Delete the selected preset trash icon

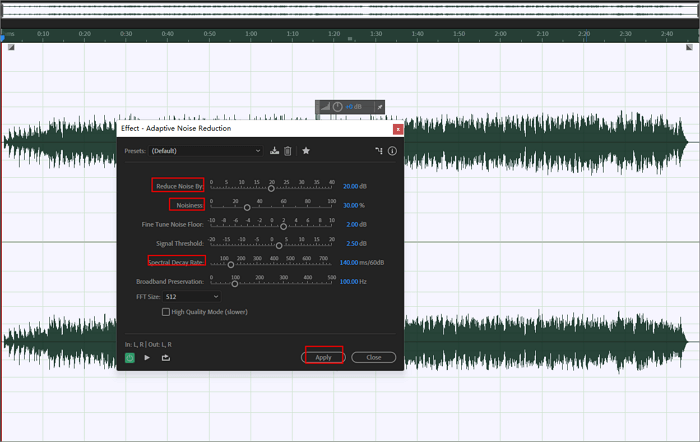(288, 151)
